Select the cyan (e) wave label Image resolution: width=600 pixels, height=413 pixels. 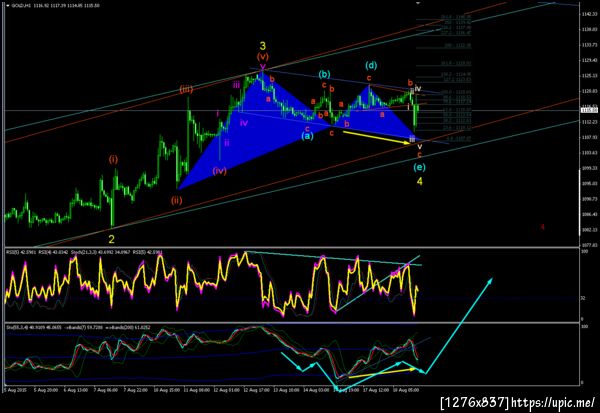tap(419, 167)
